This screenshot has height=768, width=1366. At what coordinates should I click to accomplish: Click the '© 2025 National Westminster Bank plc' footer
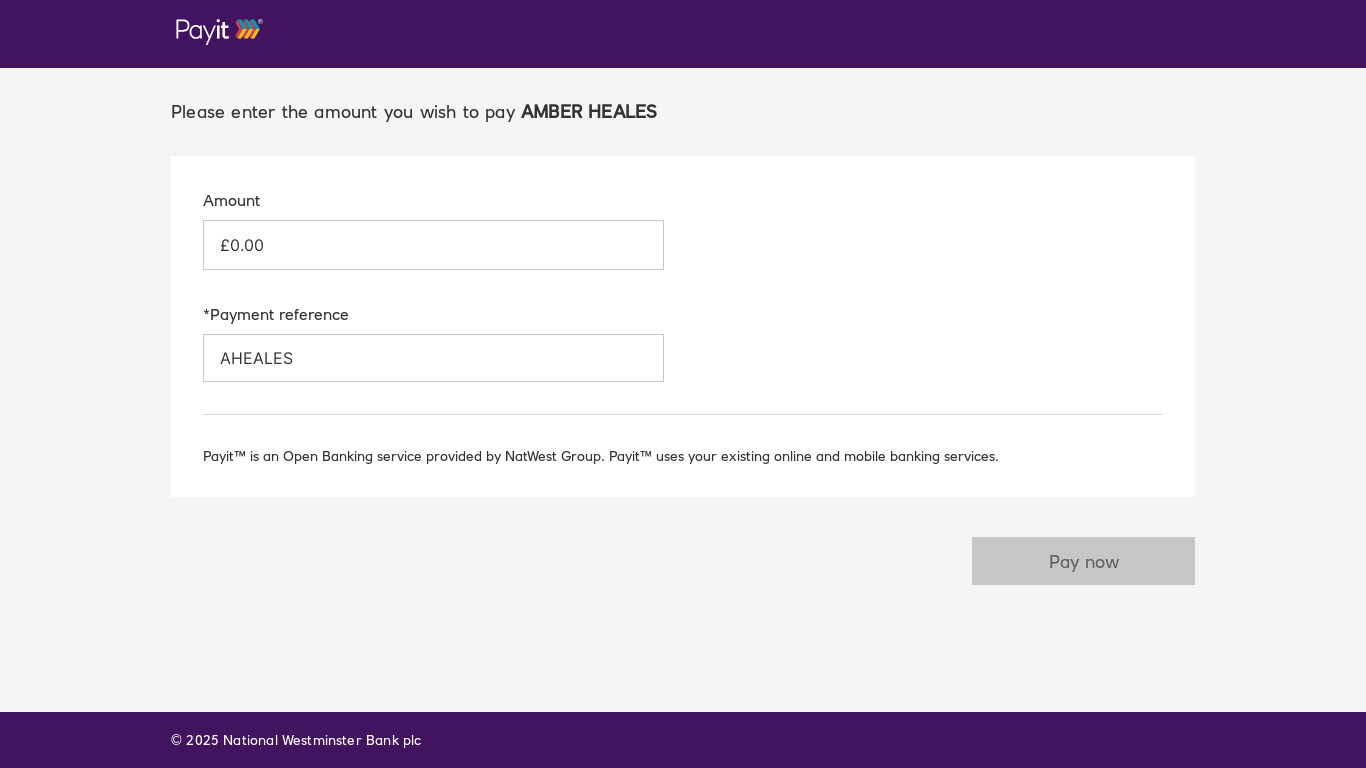coord(296,740)
